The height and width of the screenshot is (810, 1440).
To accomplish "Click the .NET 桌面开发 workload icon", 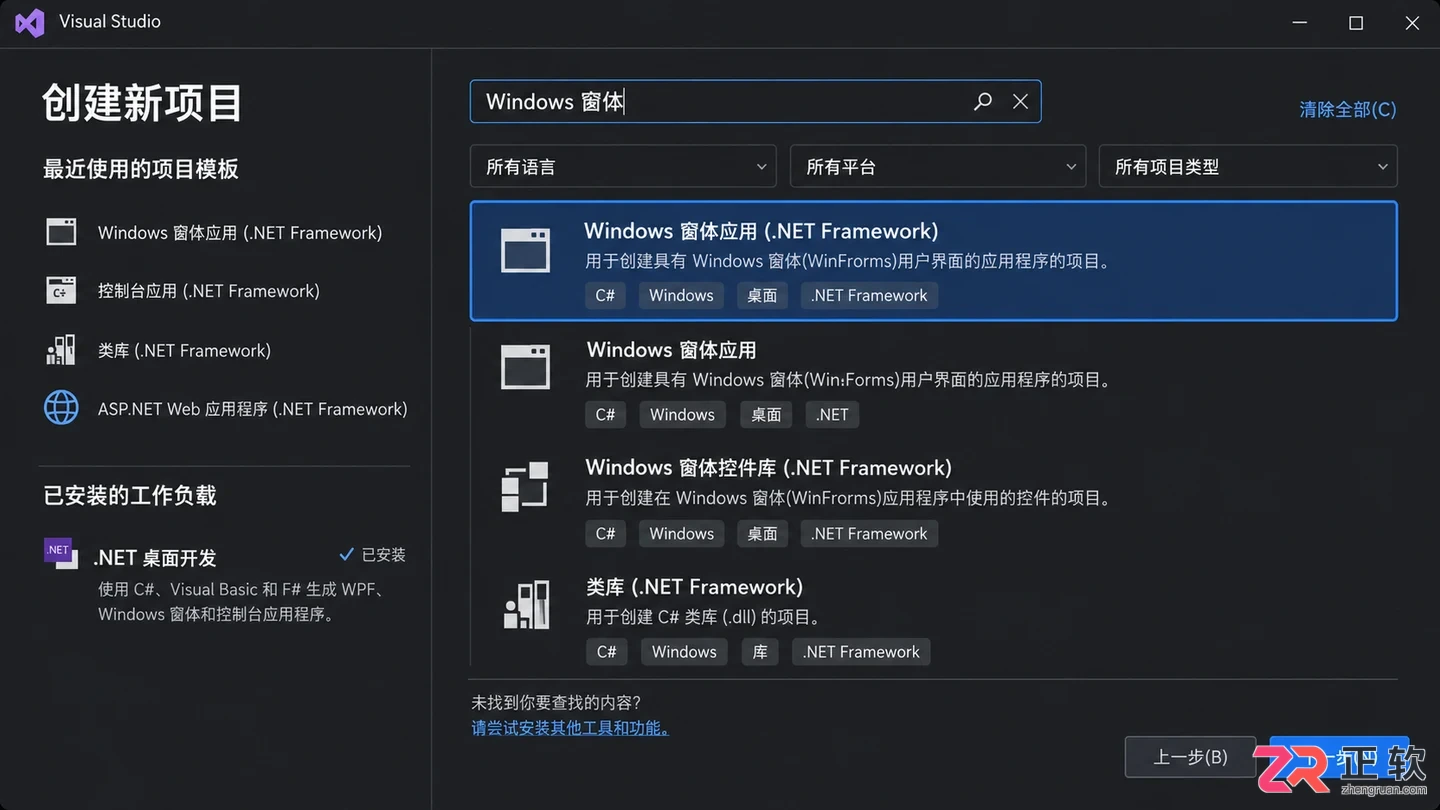I will pos(61,553).
